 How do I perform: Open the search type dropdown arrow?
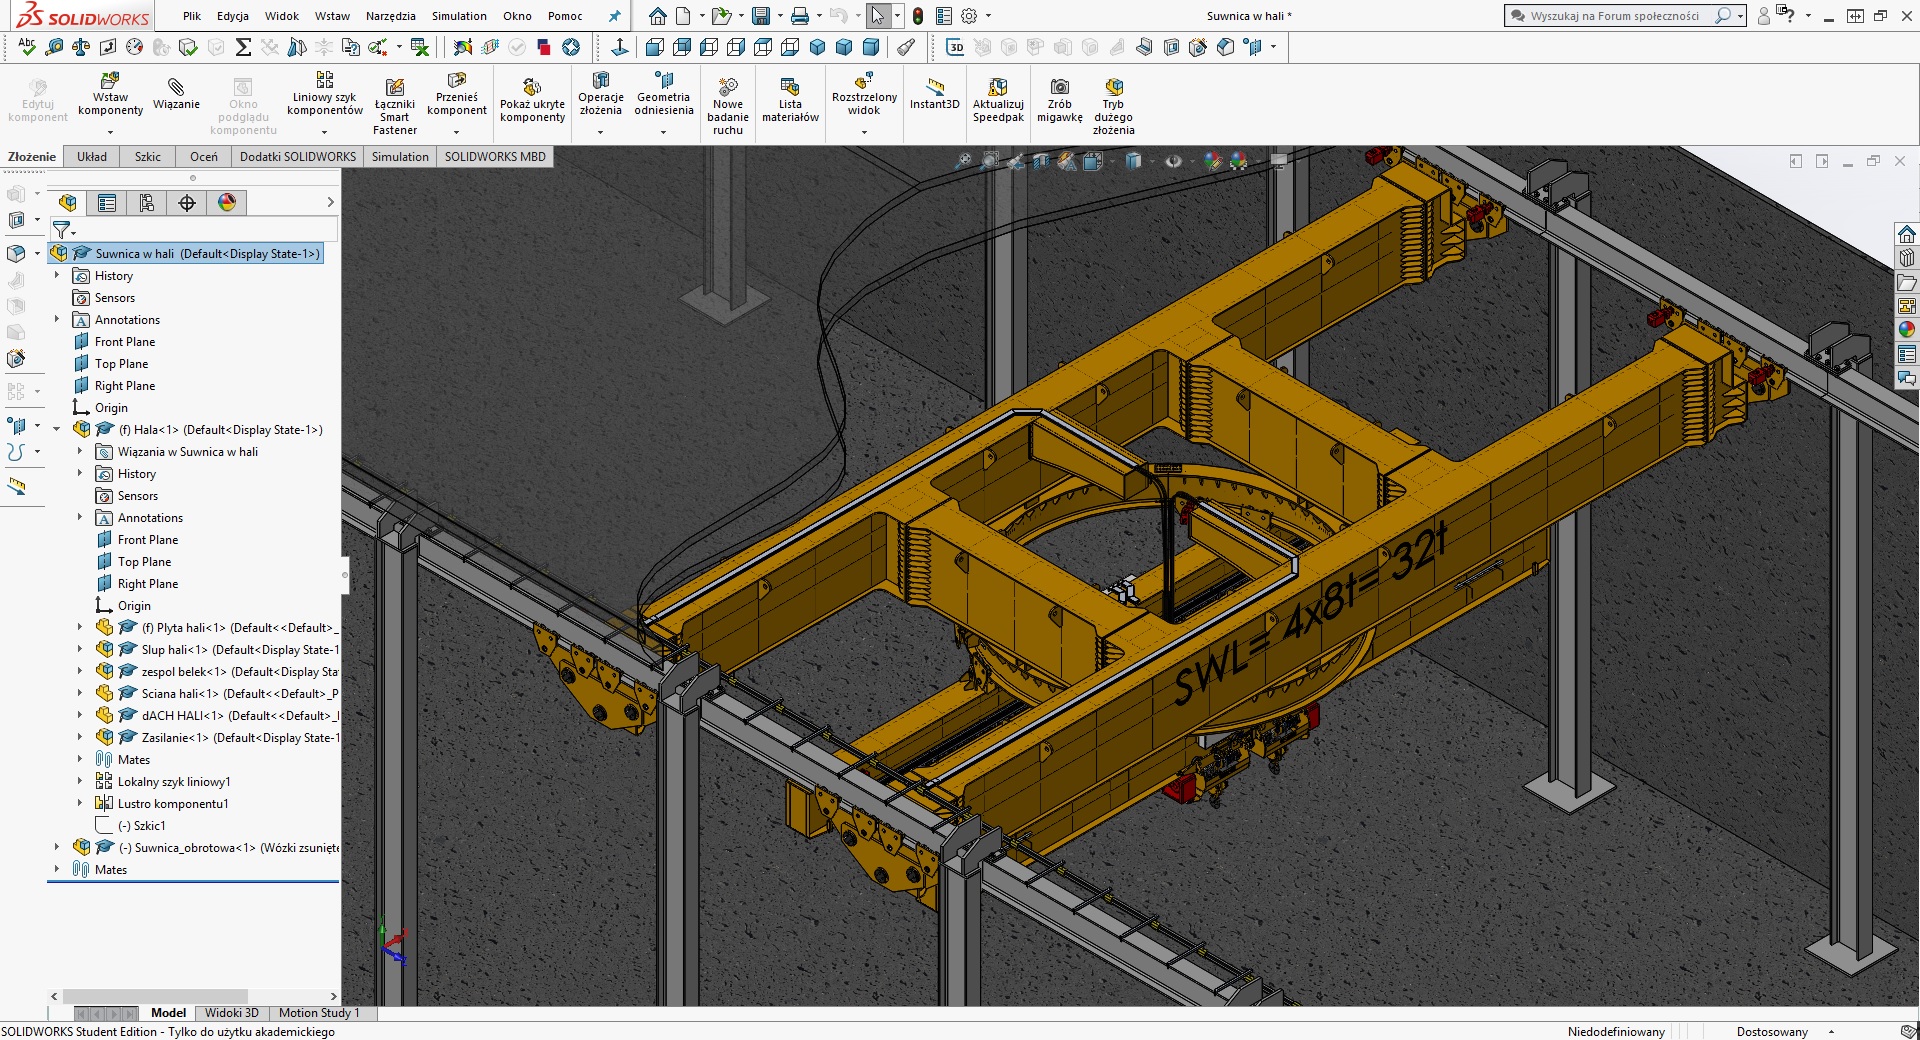tap(1740, 16)
